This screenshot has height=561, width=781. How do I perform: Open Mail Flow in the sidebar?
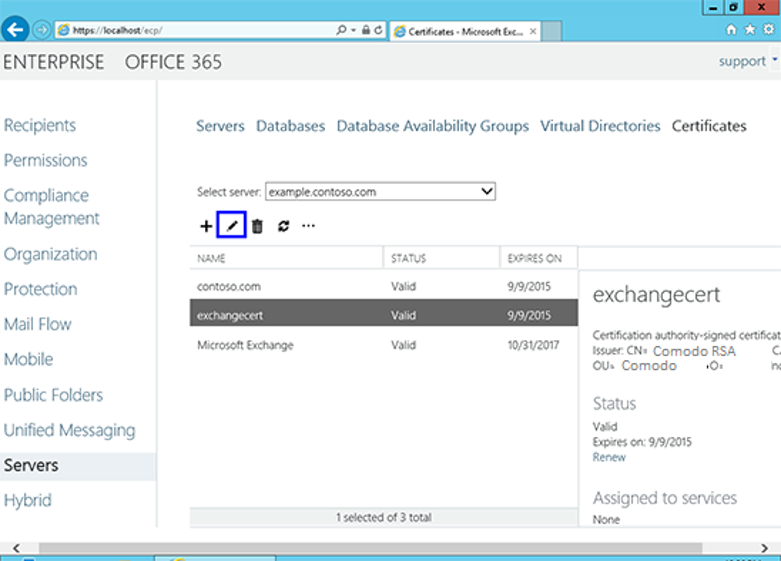coord(38,324)
